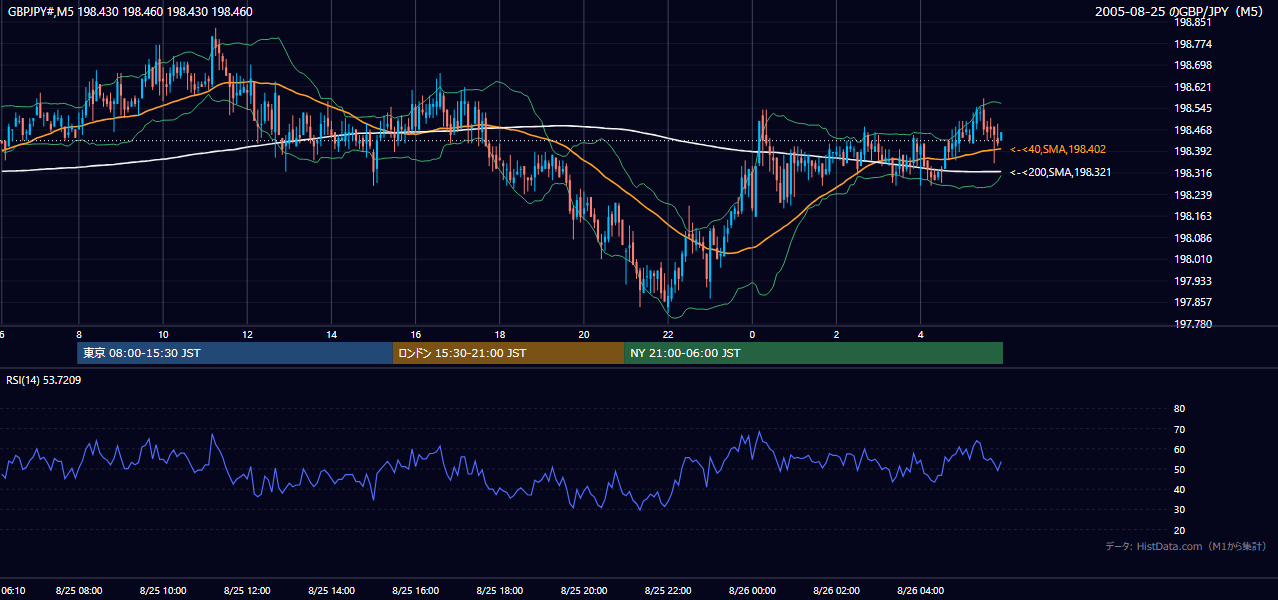The image size is (1278, 600).
Task: Click RSI scale value 70
Action: 1179,429
